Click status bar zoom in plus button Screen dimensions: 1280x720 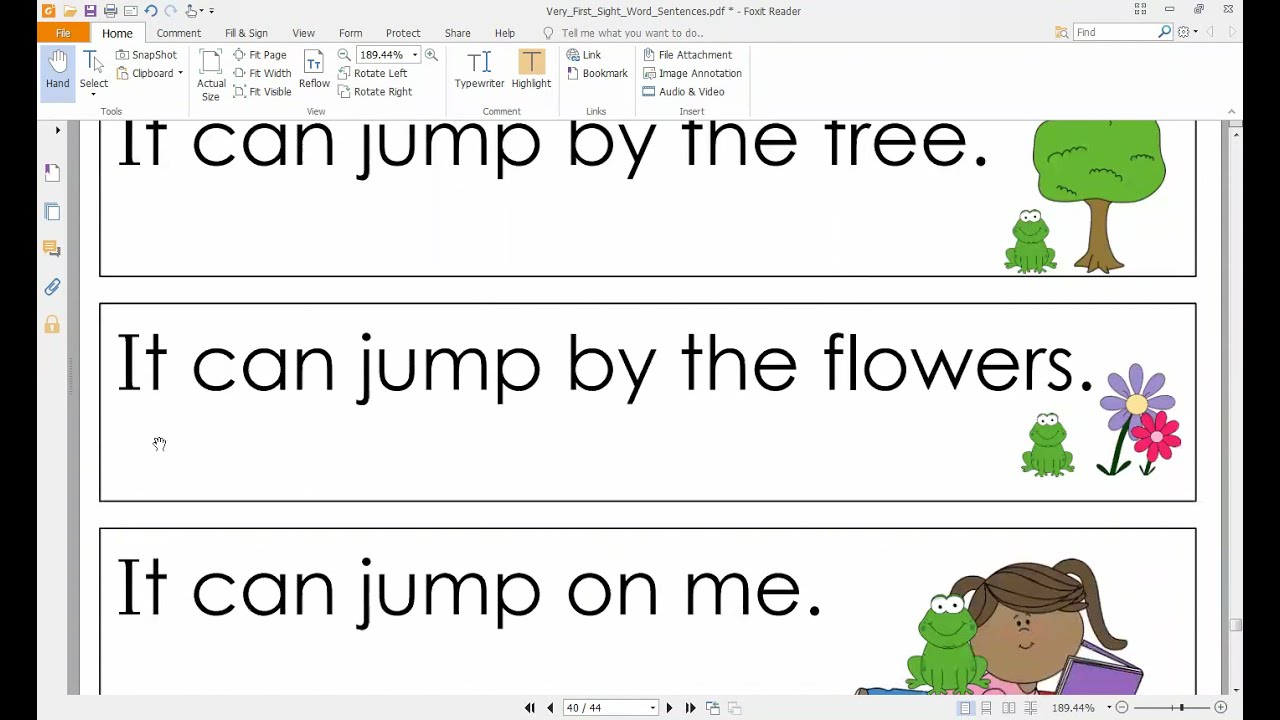pos(1220,708)
